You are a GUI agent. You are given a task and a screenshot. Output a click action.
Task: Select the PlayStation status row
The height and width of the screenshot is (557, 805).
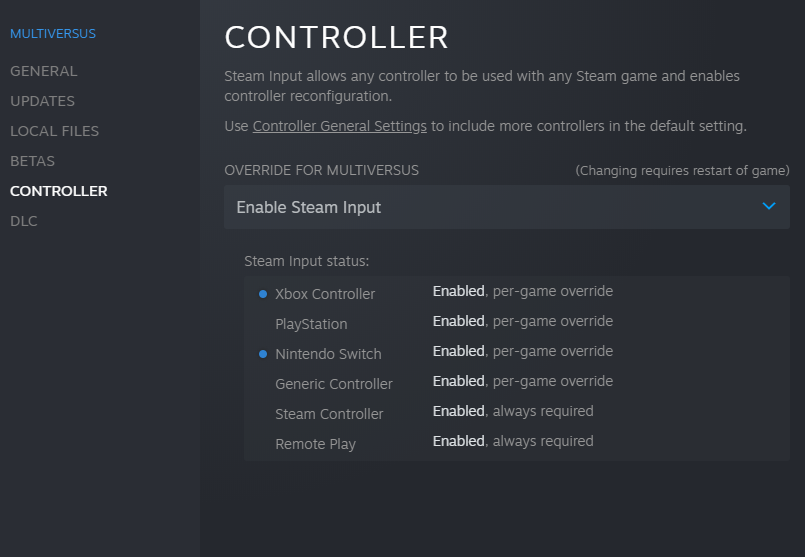coord(517,323)
